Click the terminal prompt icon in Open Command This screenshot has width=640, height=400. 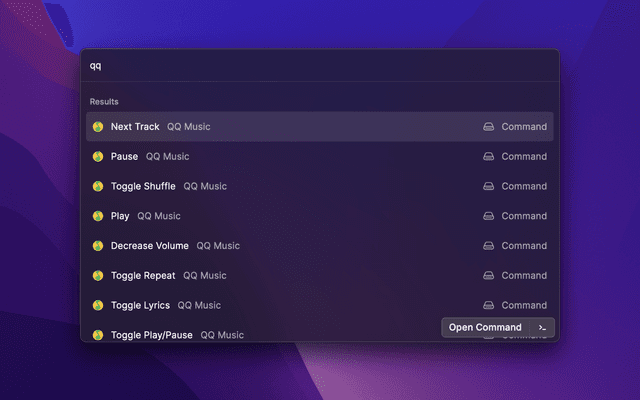[542, 328]
